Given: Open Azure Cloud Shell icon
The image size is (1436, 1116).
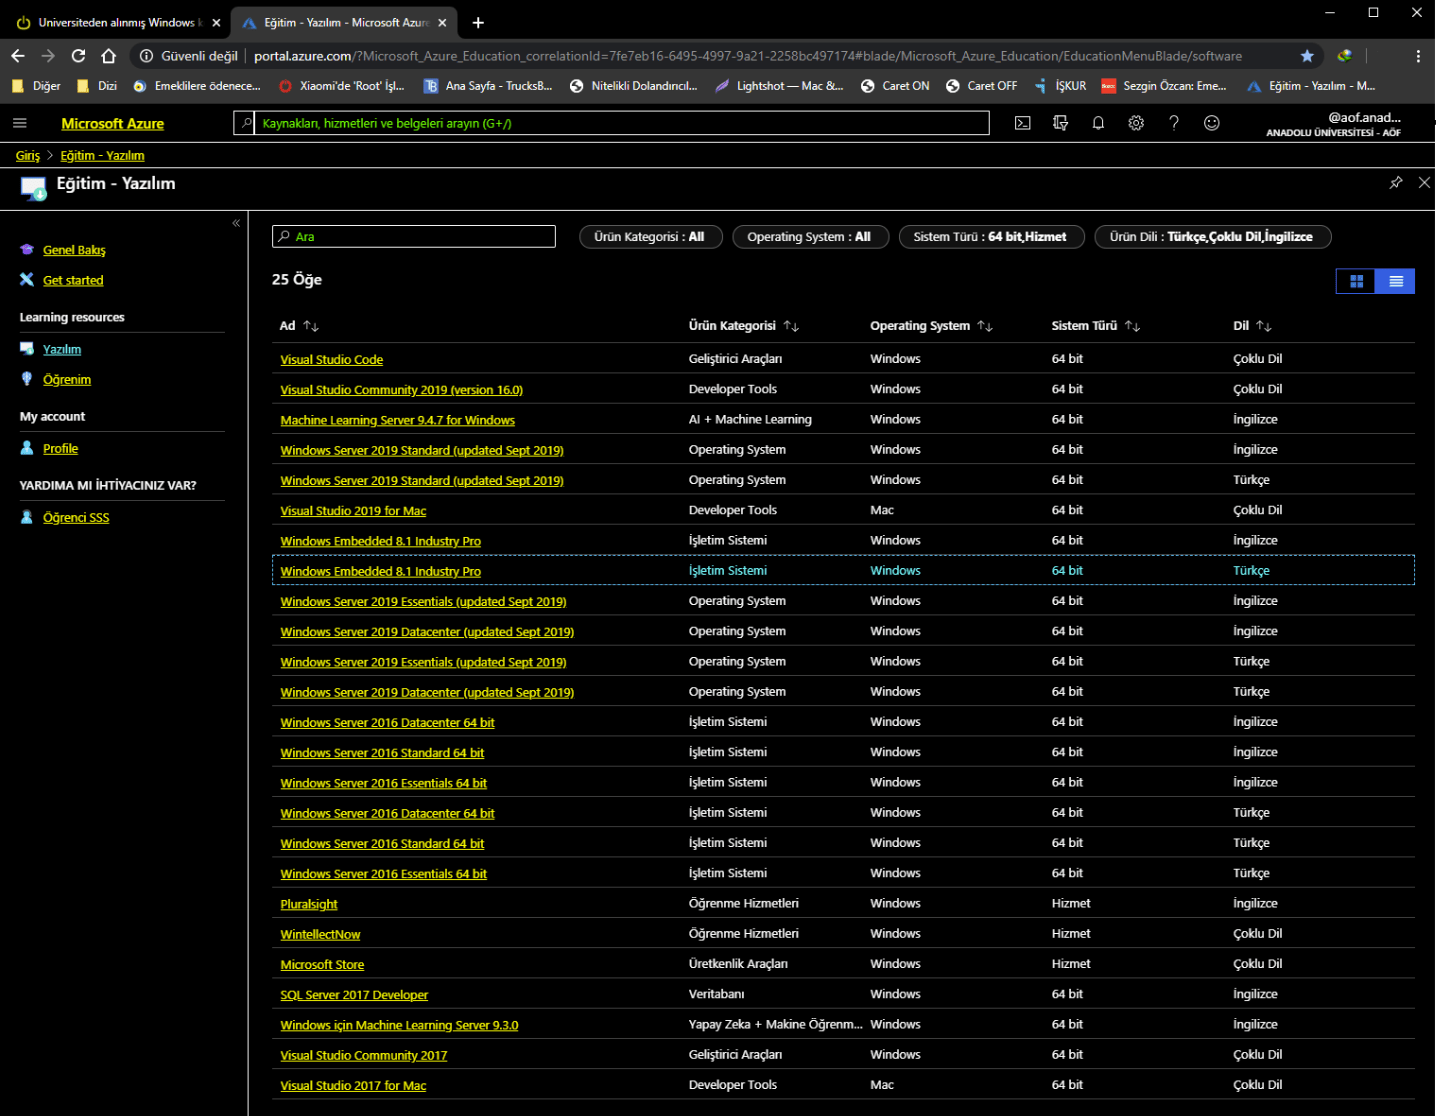Looking at the screenshot, I should point(1022,123).
